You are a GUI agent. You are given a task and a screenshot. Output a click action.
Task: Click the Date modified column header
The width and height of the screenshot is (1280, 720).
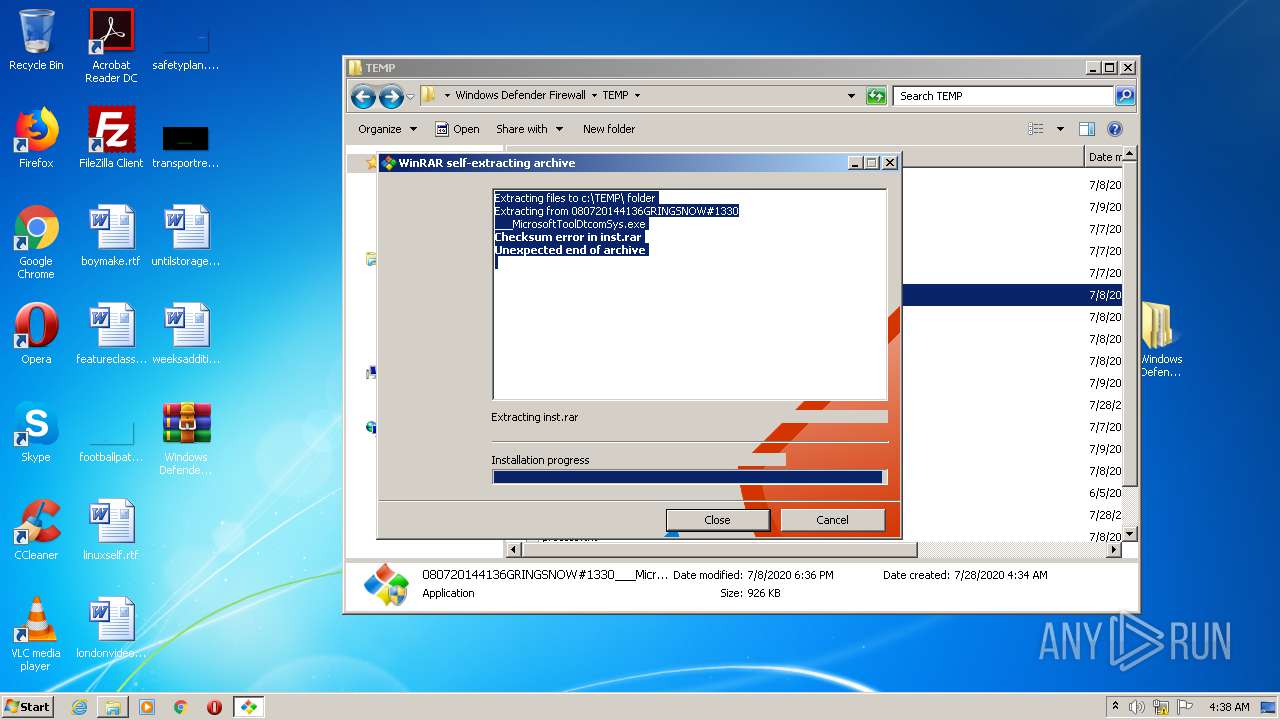coord(1103,157)
